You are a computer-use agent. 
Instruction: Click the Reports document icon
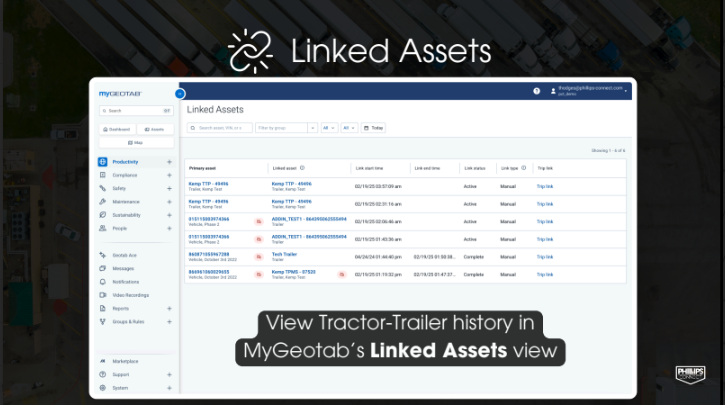[103, 308]
